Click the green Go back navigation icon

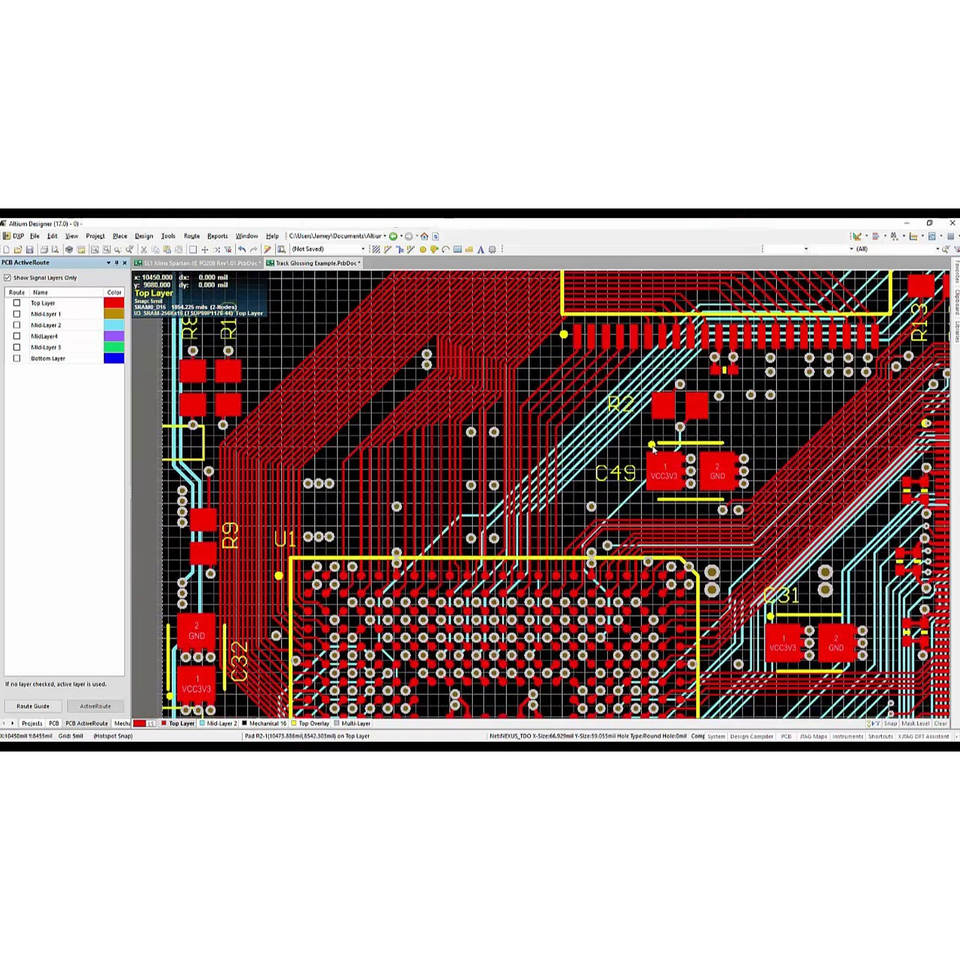[x=392, y=236]
